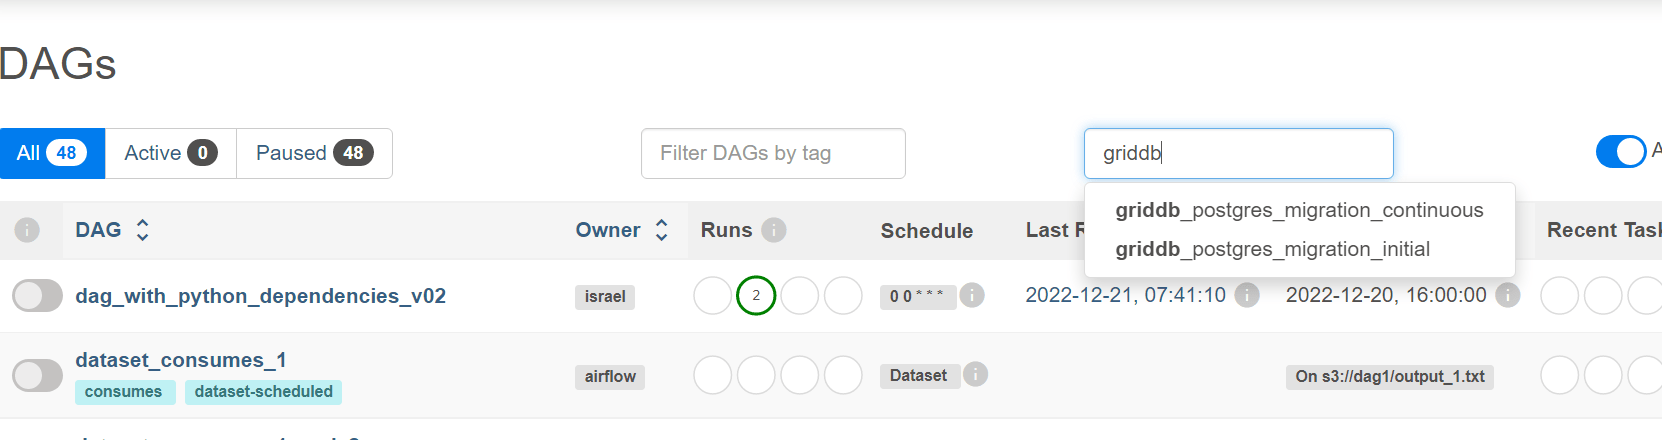Toggle the dataset_consumes_1 DAG switch on

click(37, 376)
